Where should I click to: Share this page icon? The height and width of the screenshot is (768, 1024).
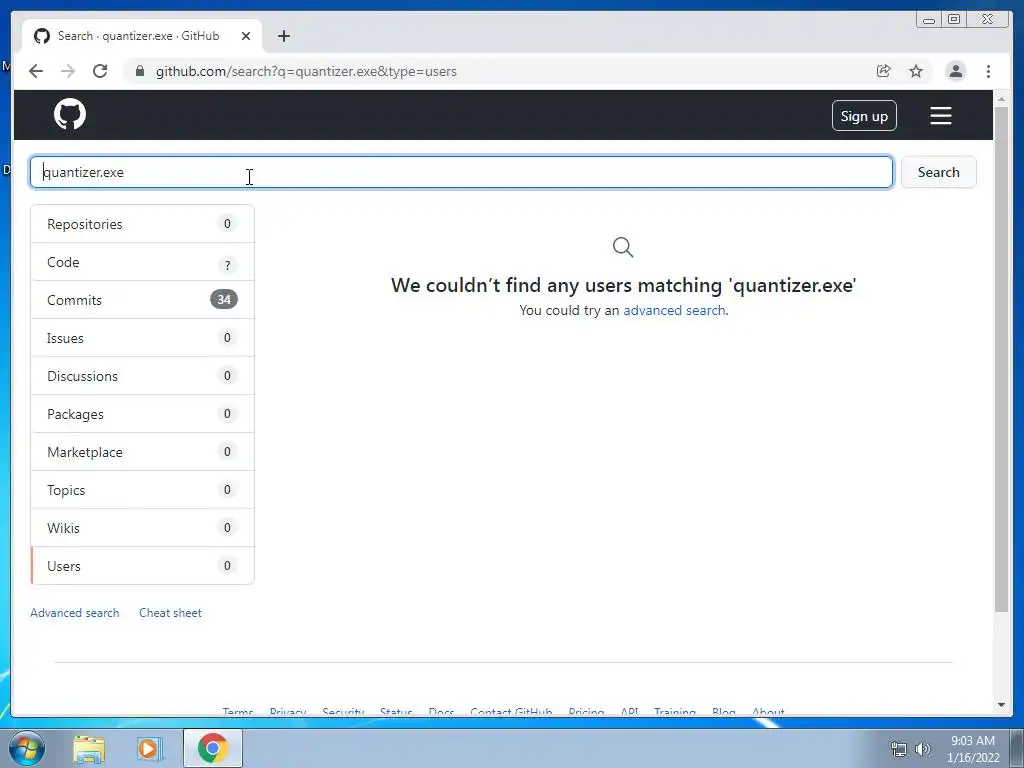(884, 71)
